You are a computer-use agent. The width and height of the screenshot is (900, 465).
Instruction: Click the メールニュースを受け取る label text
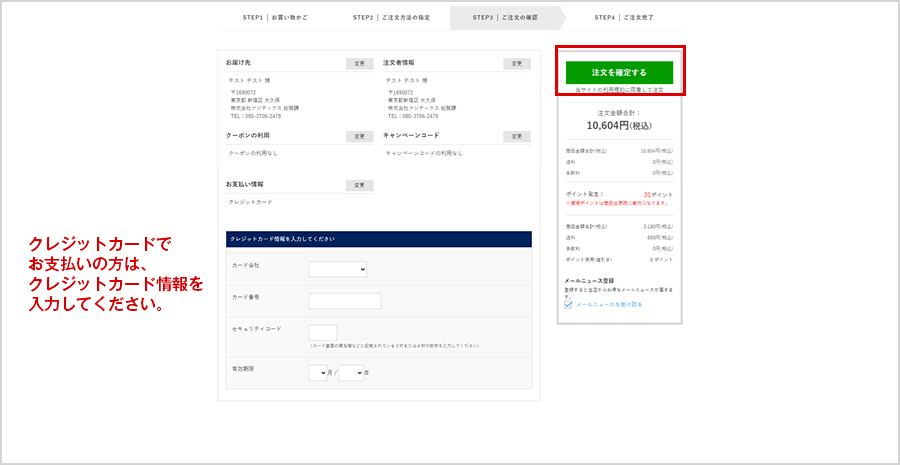(609, 305)
